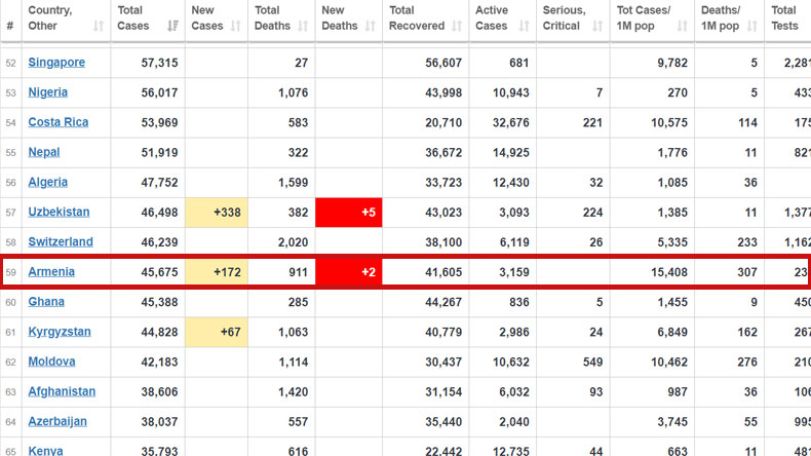Sort by Tot Cases/1M pop arrows icon
This screenshot has height=456, width=811.
tap(683, 26)
